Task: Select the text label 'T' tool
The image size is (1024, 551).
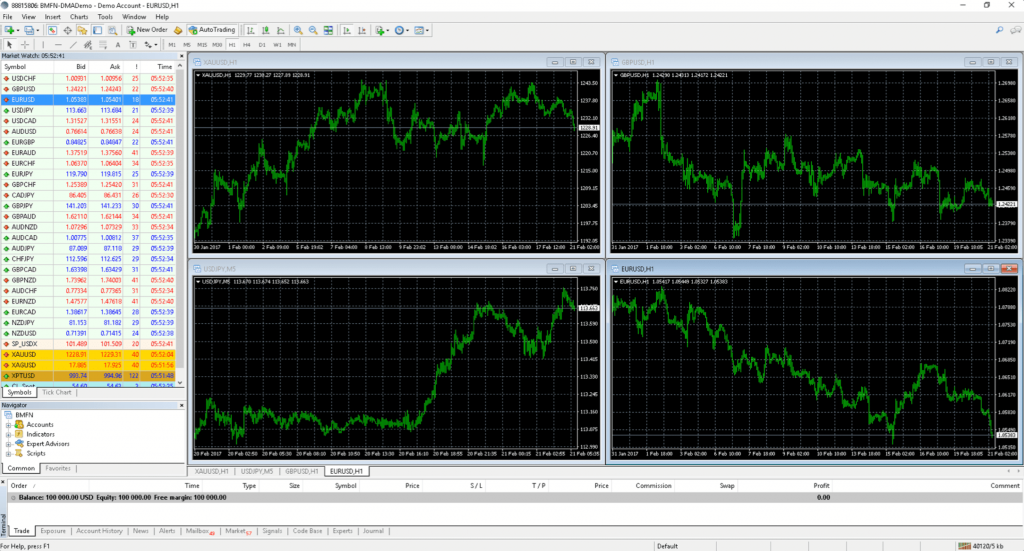Action: pos(133,45)
